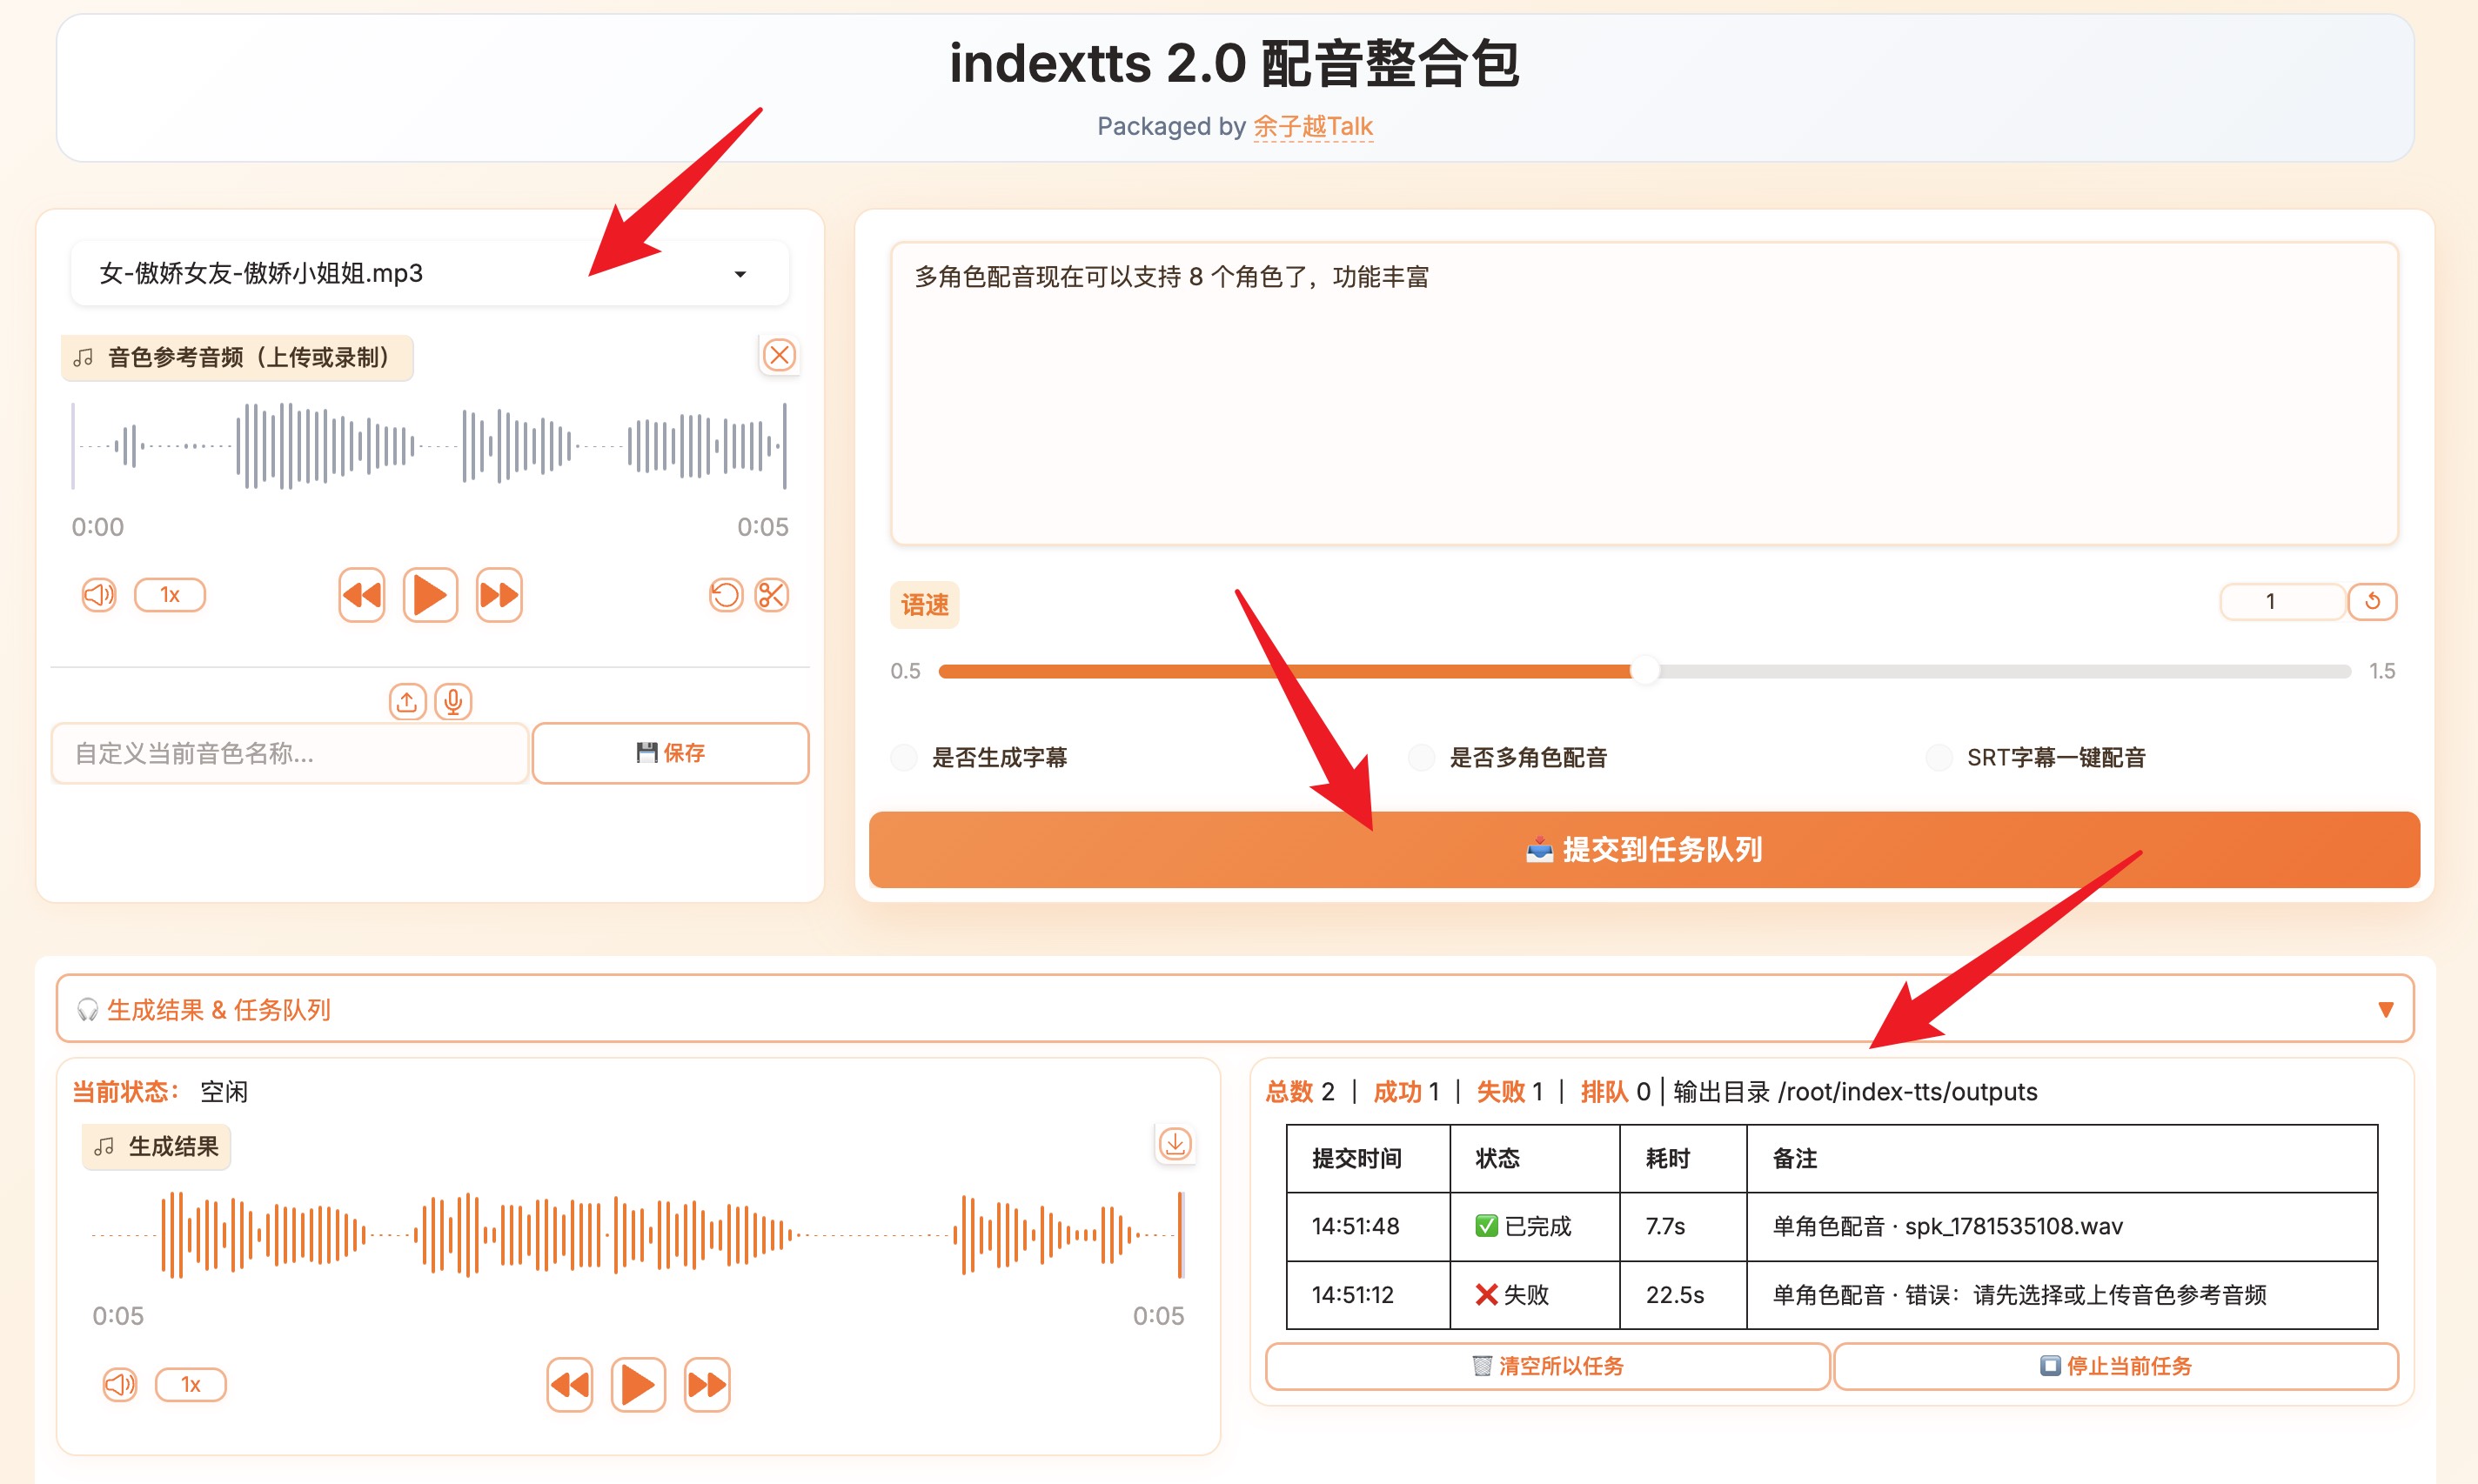The height and width of the screenshot is (1484, 2478).
Task: Toggle SRT字幕一键配音 checkbox
Action: 1938,757
